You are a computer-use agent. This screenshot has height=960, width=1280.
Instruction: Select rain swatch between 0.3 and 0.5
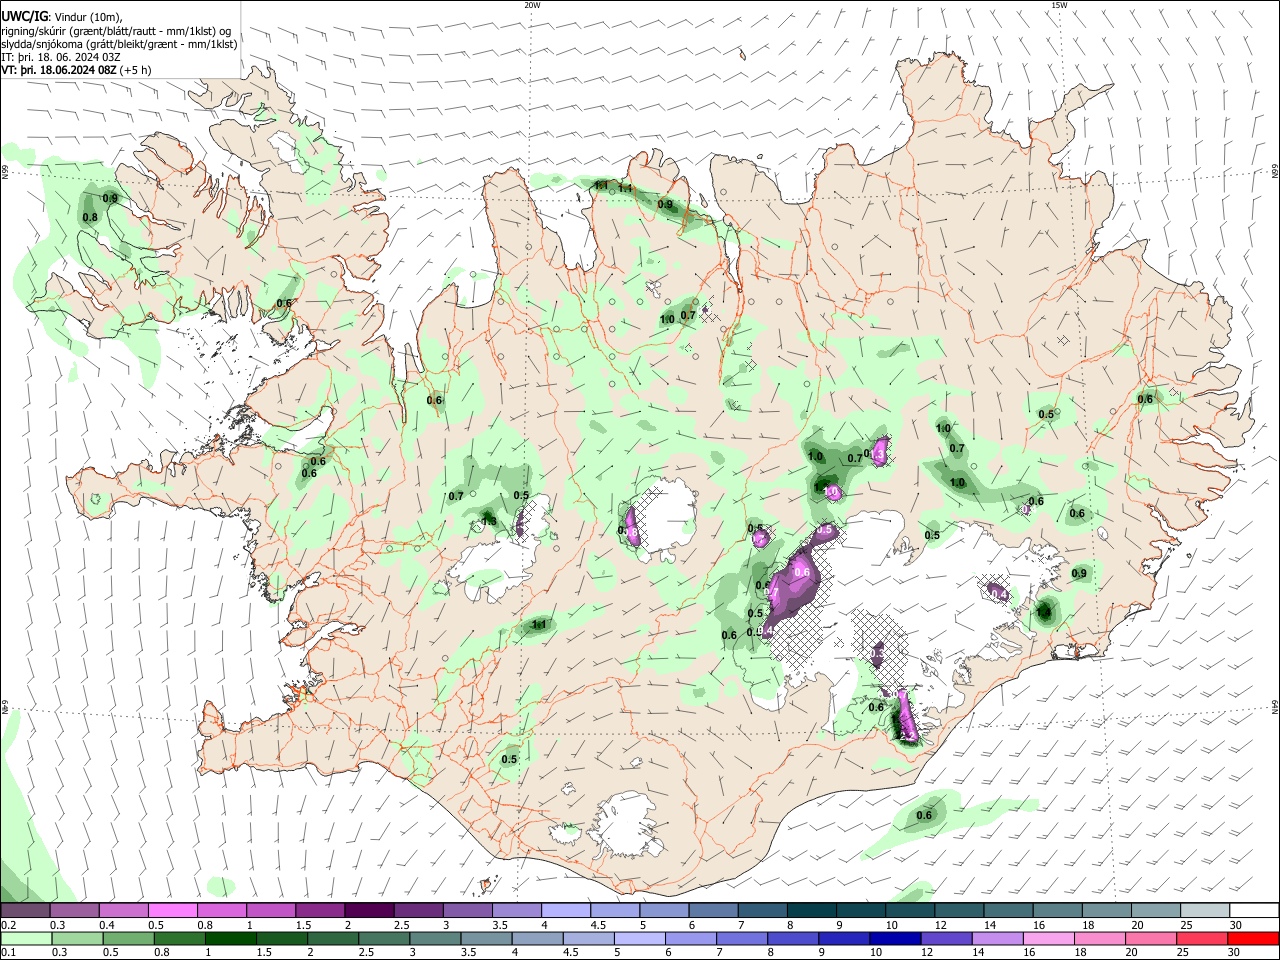76,938
